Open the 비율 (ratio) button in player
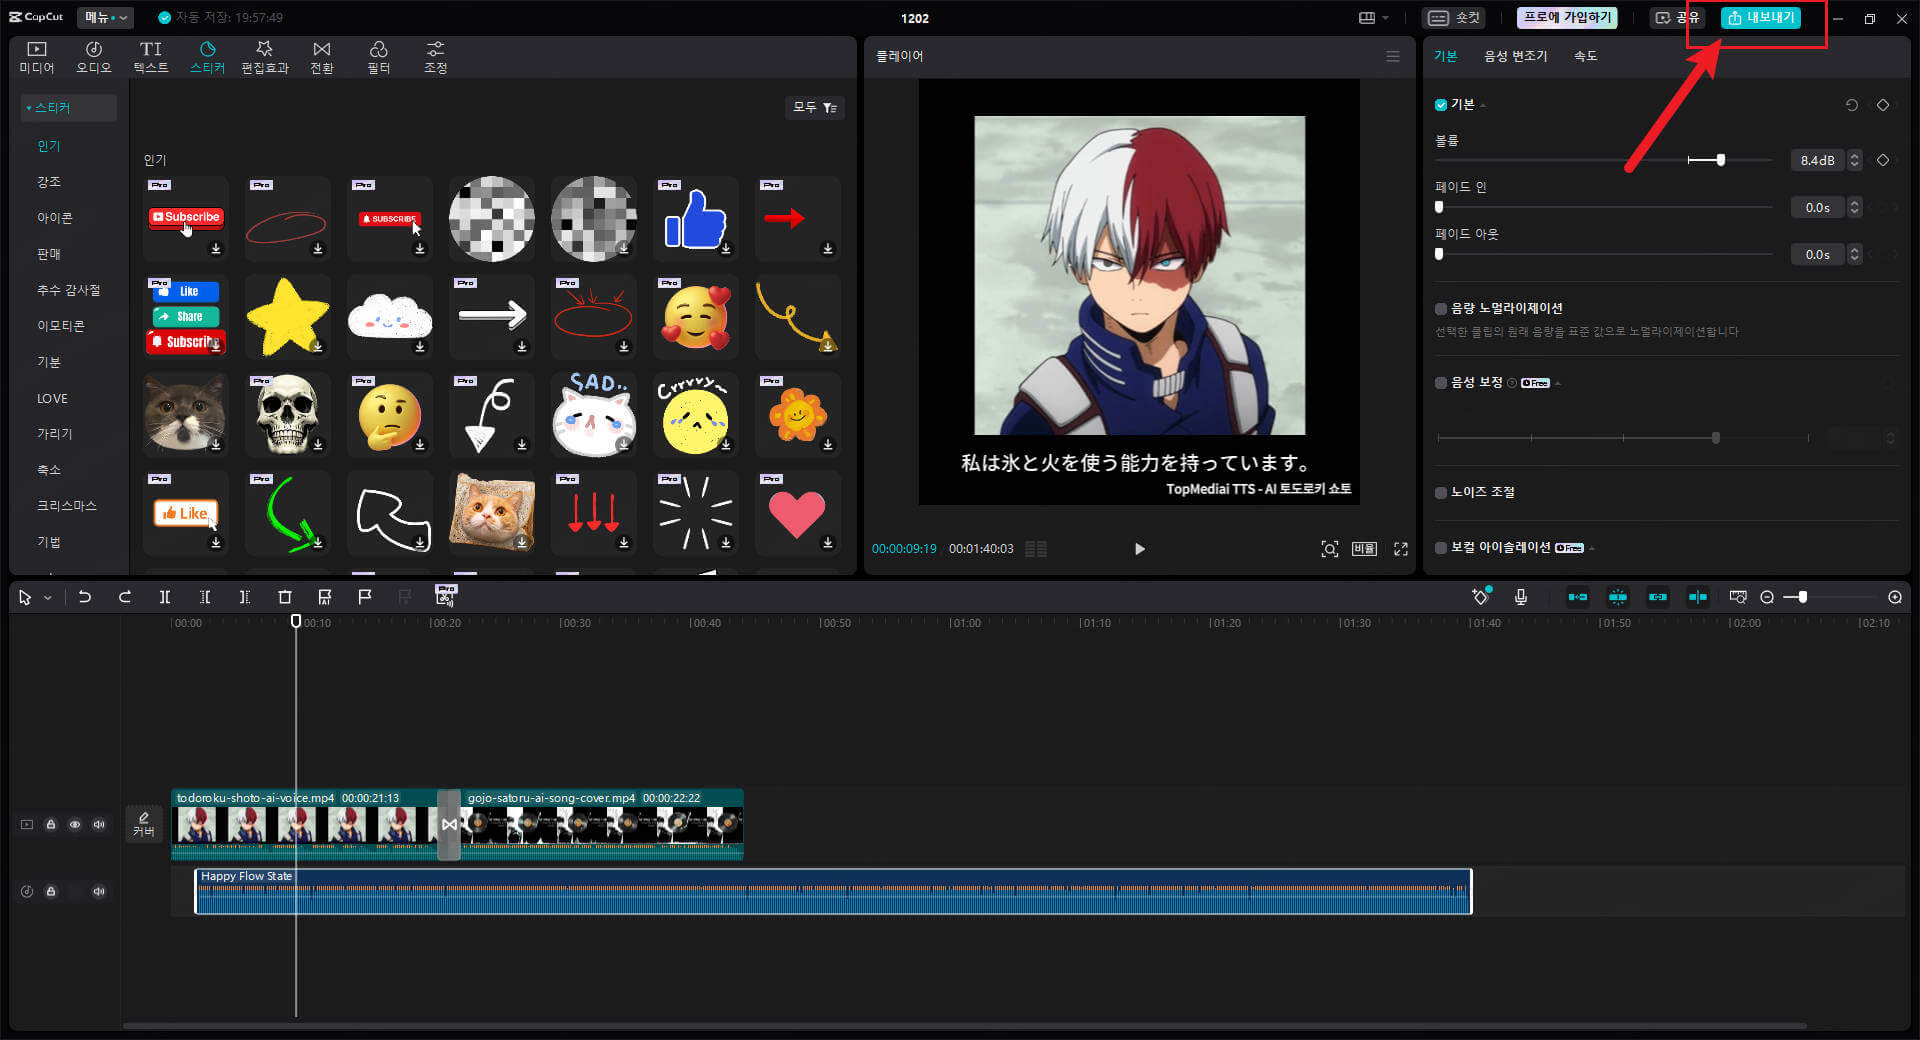The height and width of the screenshot is (1040, 1920). click(1365, 549)
